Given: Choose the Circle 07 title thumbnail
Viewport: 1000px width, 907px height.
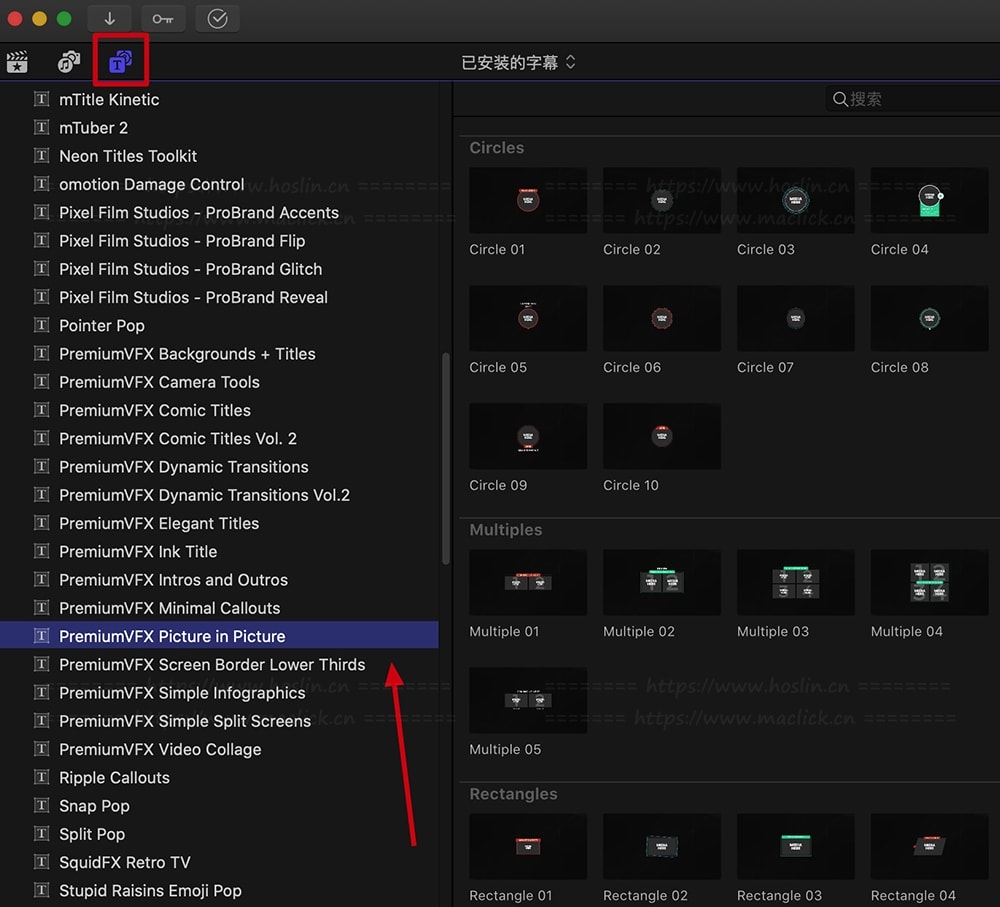Looking at the screenshot, I should 796,318.
